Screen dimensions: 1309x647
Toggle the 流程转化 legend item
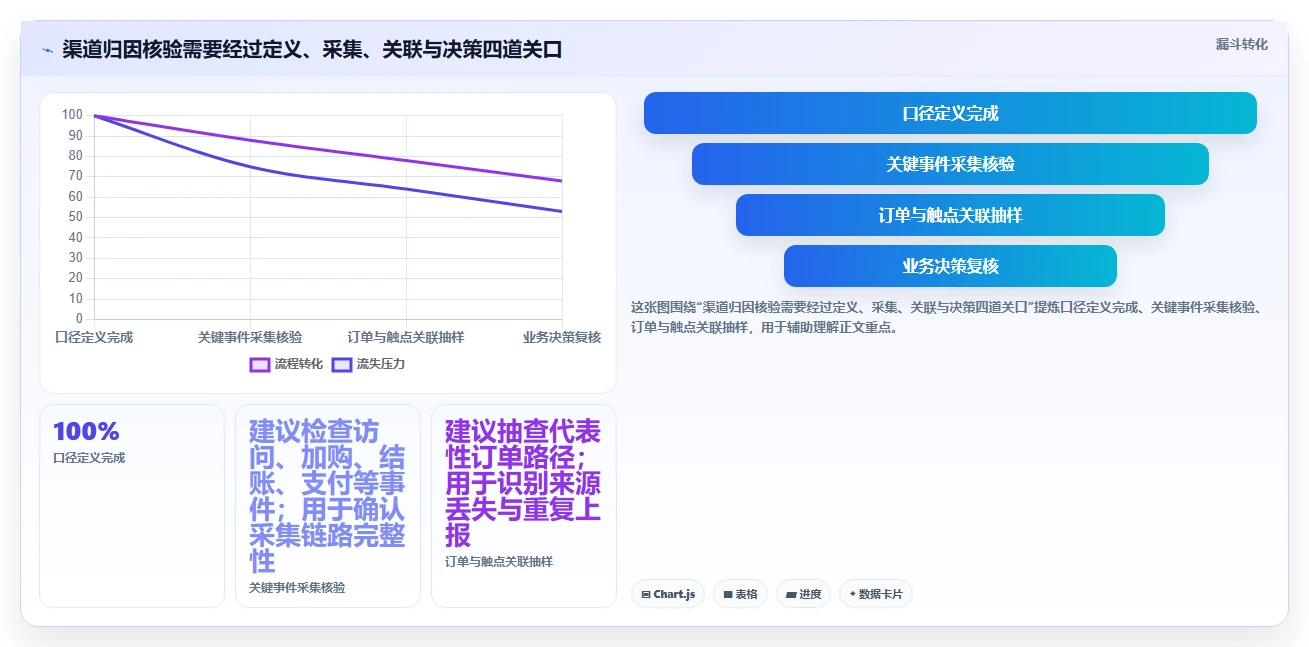286,364
